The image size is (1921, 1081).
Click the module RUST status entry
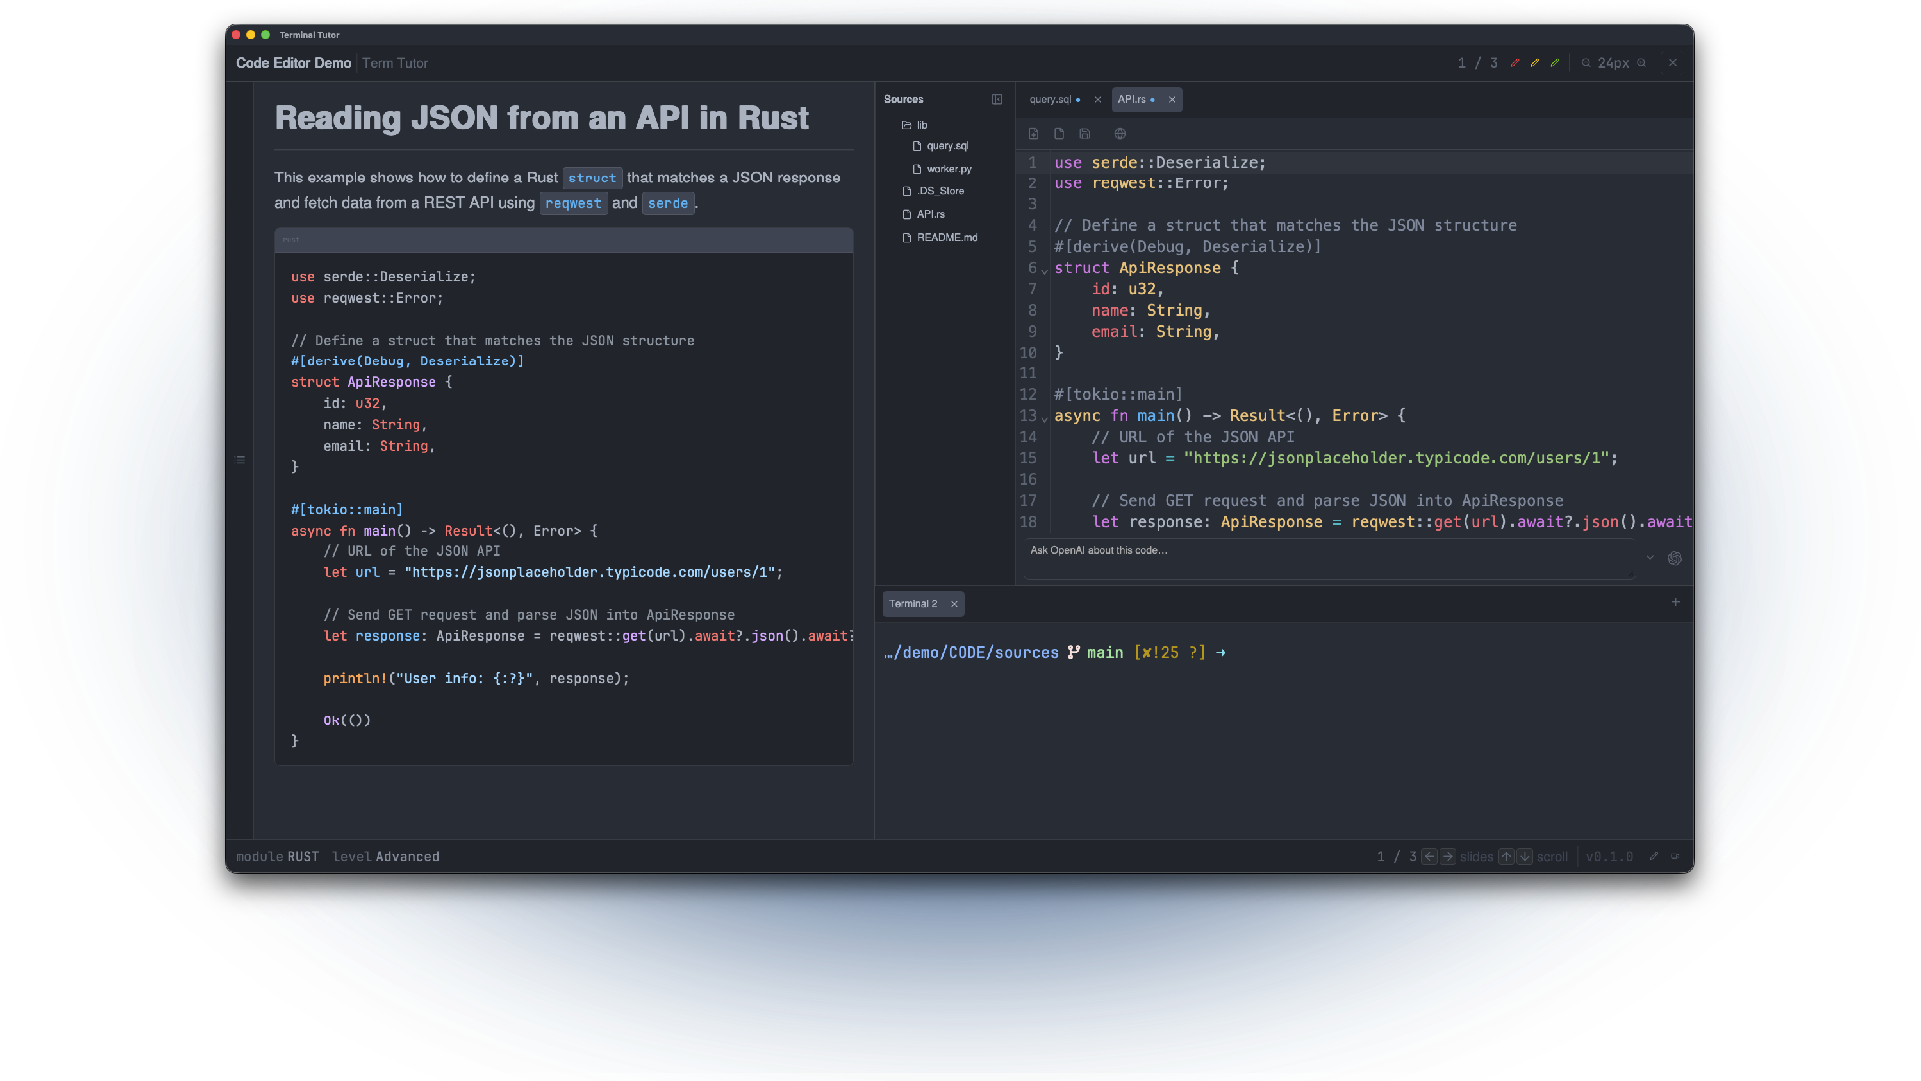click(277, 857)
